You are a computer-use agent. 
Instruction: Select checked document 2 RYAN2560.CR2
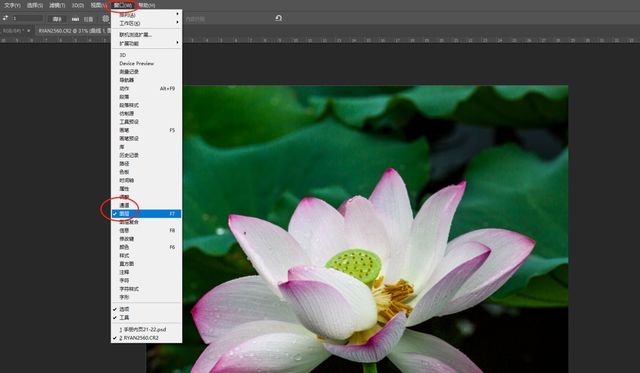tap(147, 338)
